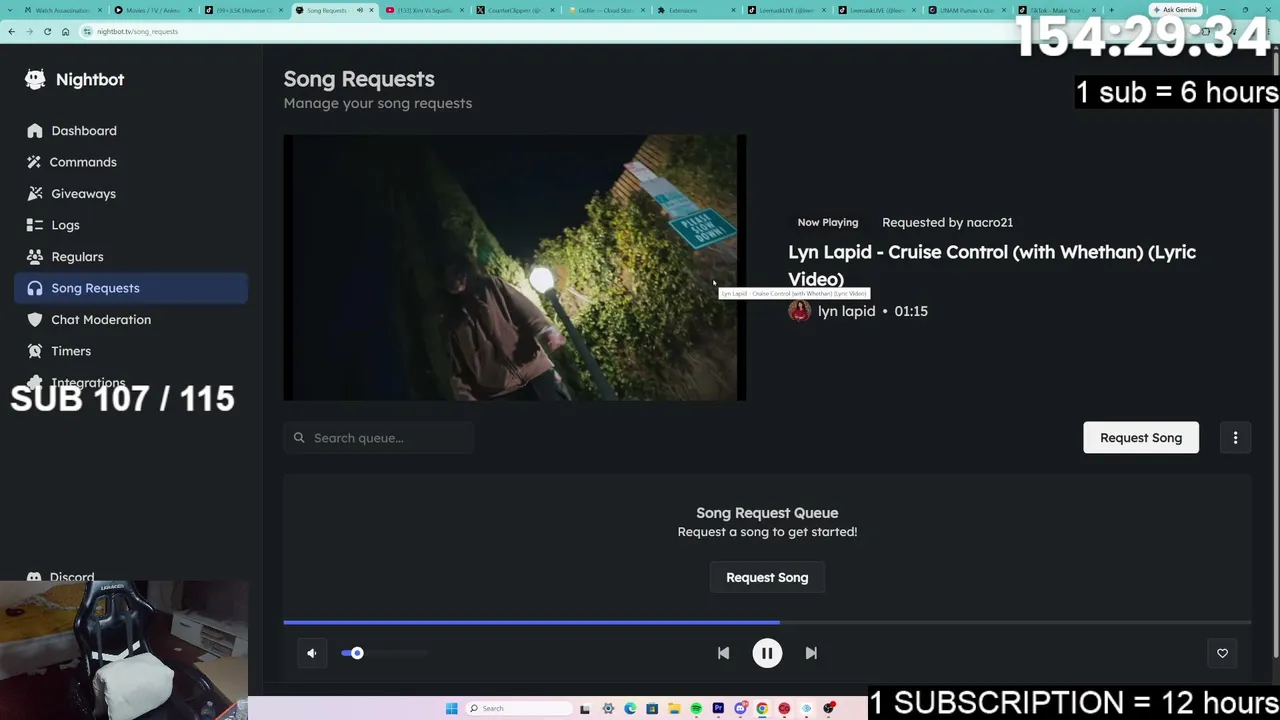
Task: Open Discord from the taskbar
Action: [740, 709]
